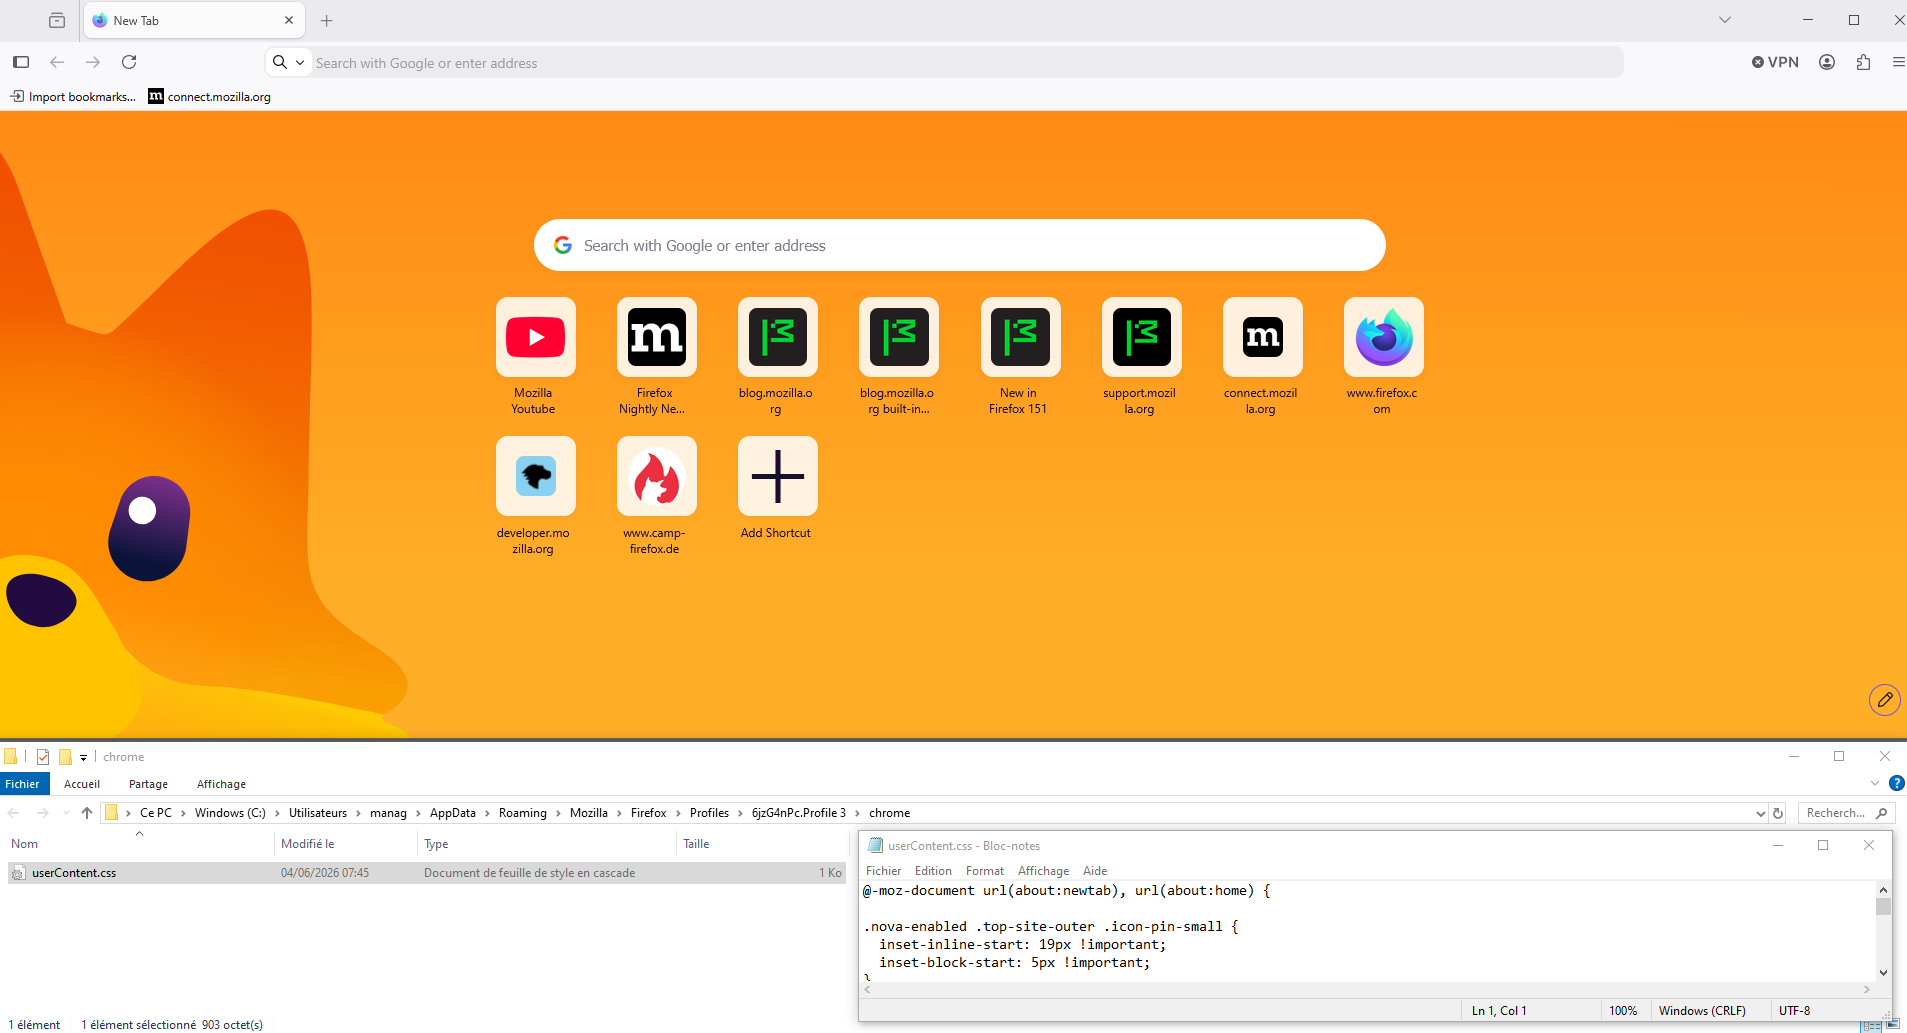Open the Firefox account icon

click(x=1827, y=62)
